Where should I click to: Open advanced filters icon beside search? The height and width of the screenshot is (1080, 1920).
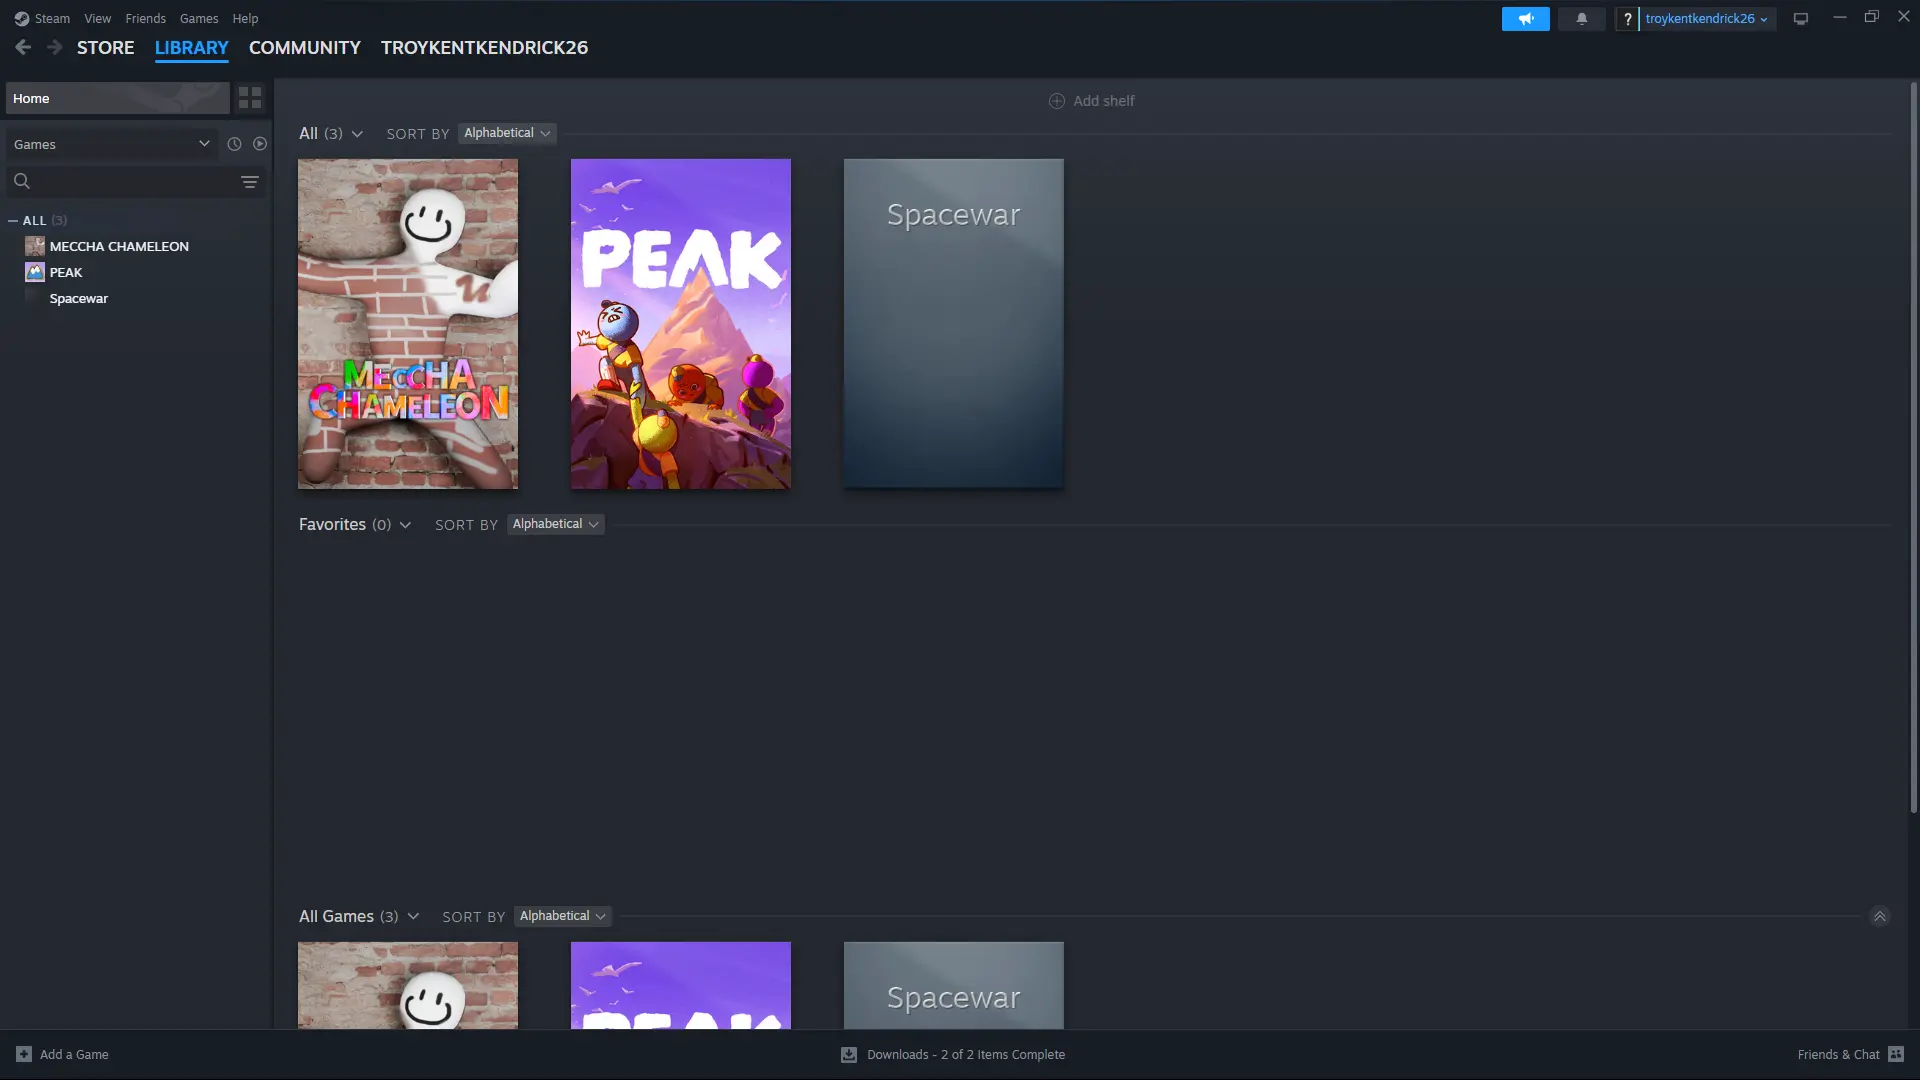(x=250, y=182)
